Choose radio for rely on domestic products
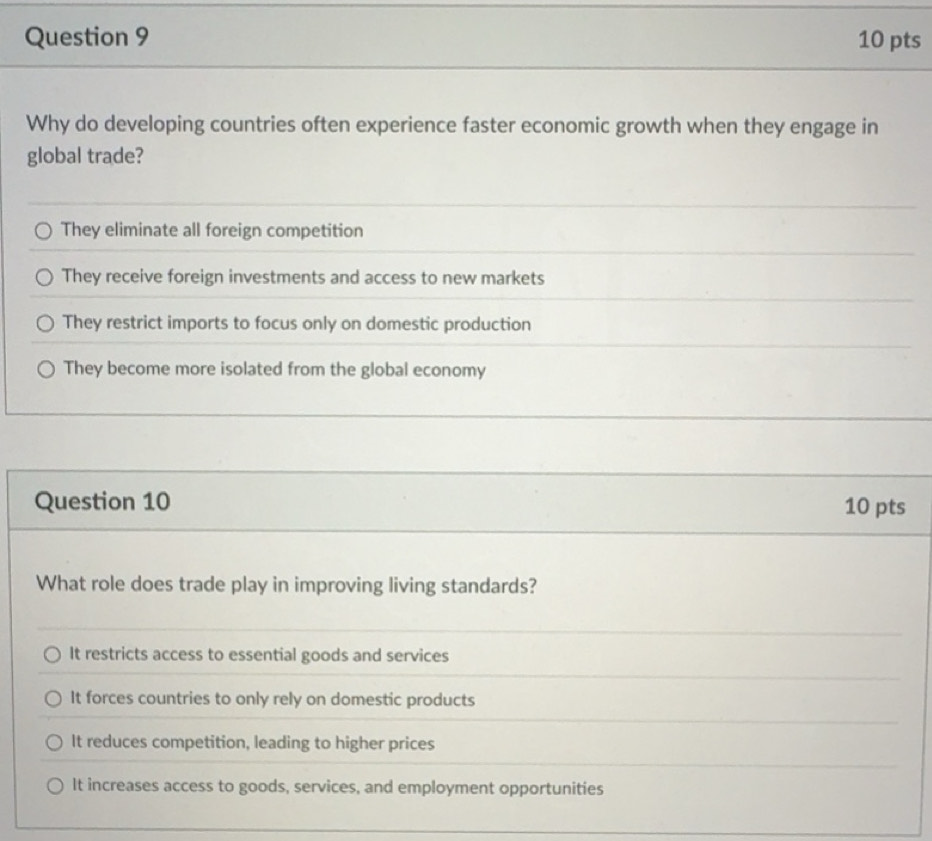This screenshot has height=841, width=932. tap(53, 700)
